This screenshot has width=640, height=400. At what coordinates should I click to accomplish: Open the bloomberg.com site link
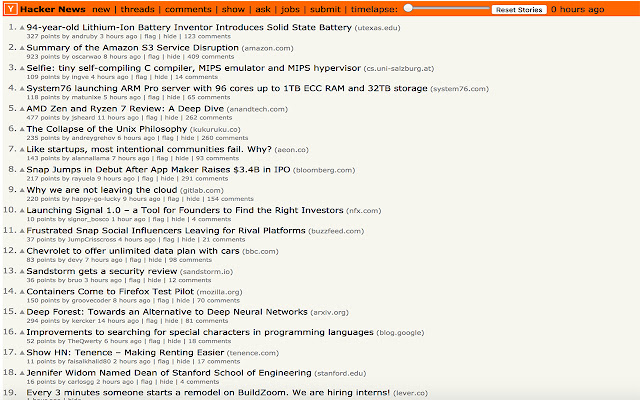[324, 170]
